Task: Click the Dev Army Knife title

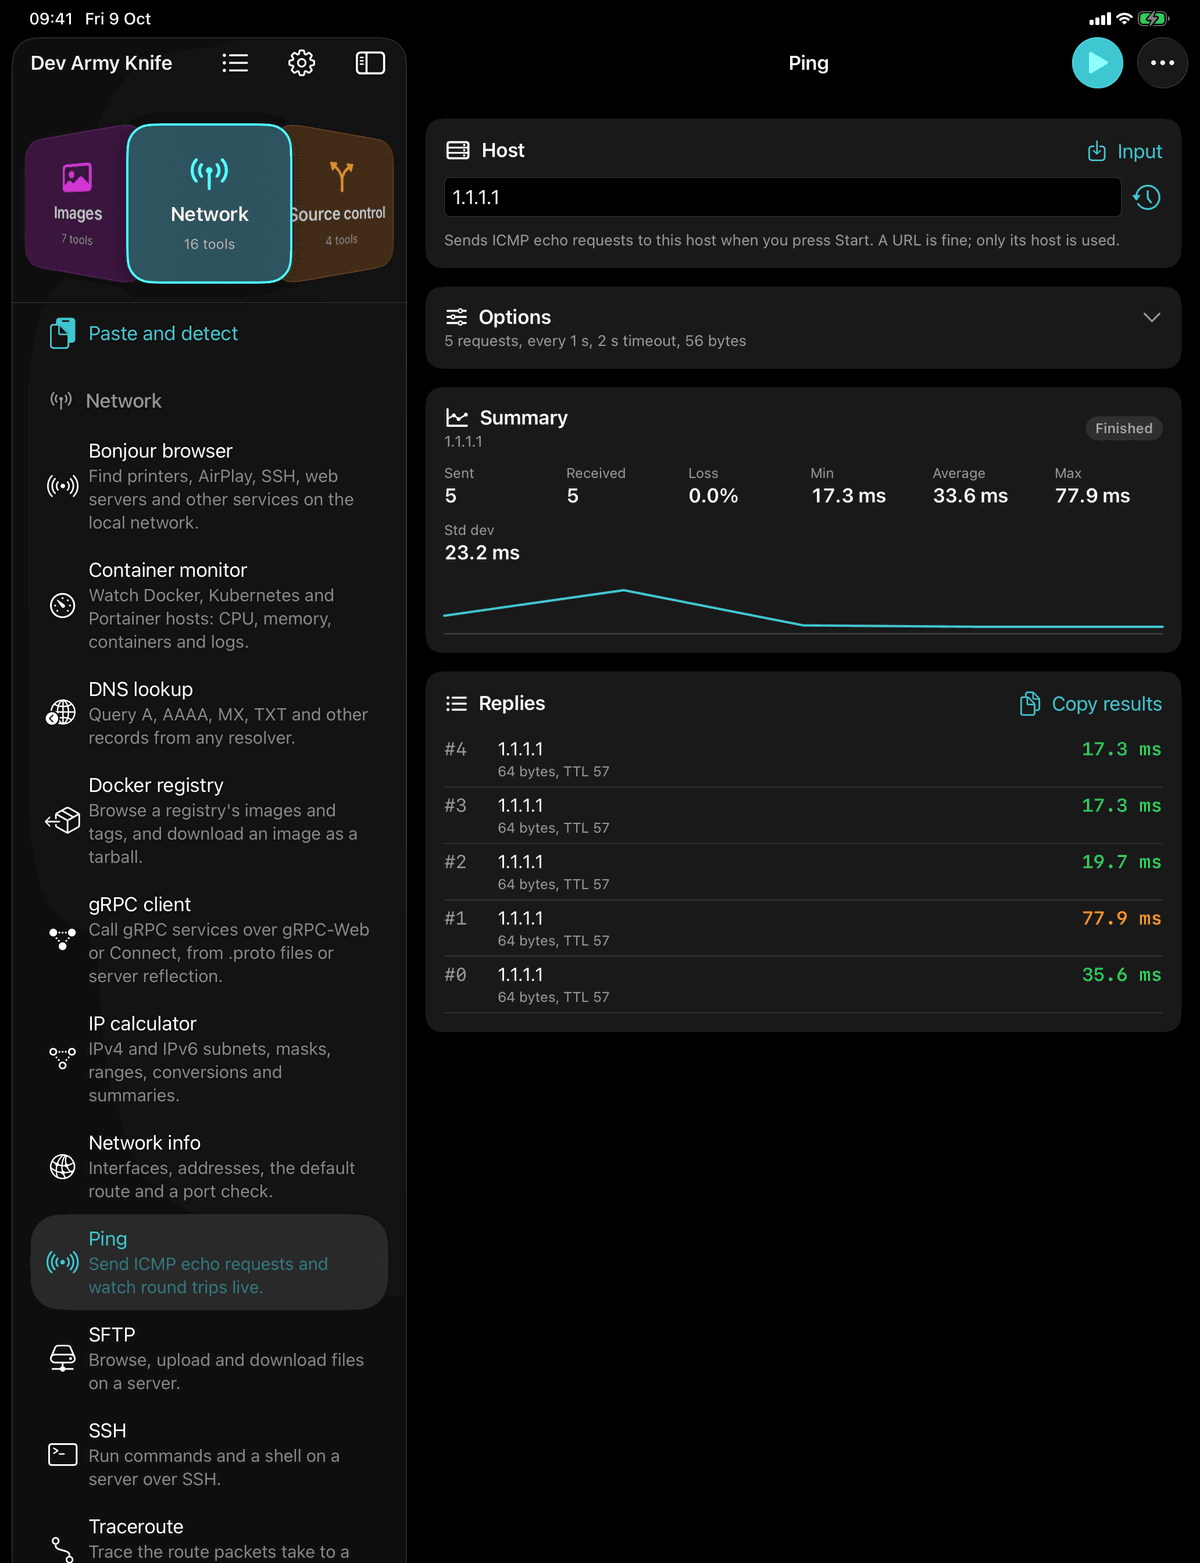Action: tap(101, 63)
